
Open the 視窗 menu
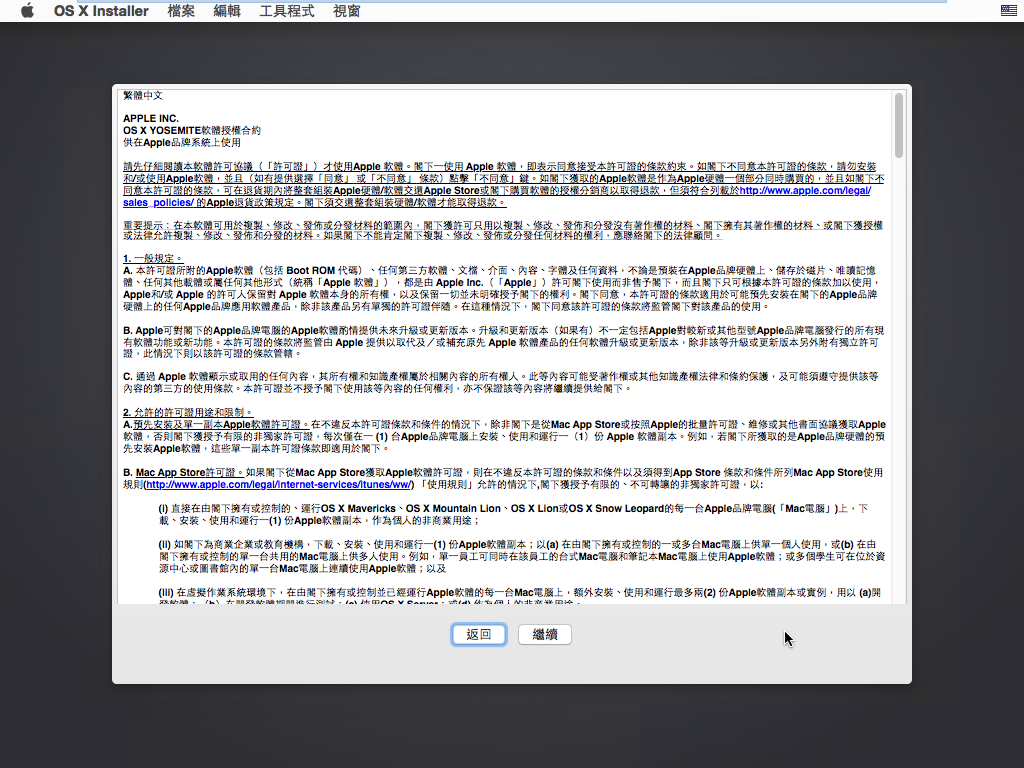point(346,11)
